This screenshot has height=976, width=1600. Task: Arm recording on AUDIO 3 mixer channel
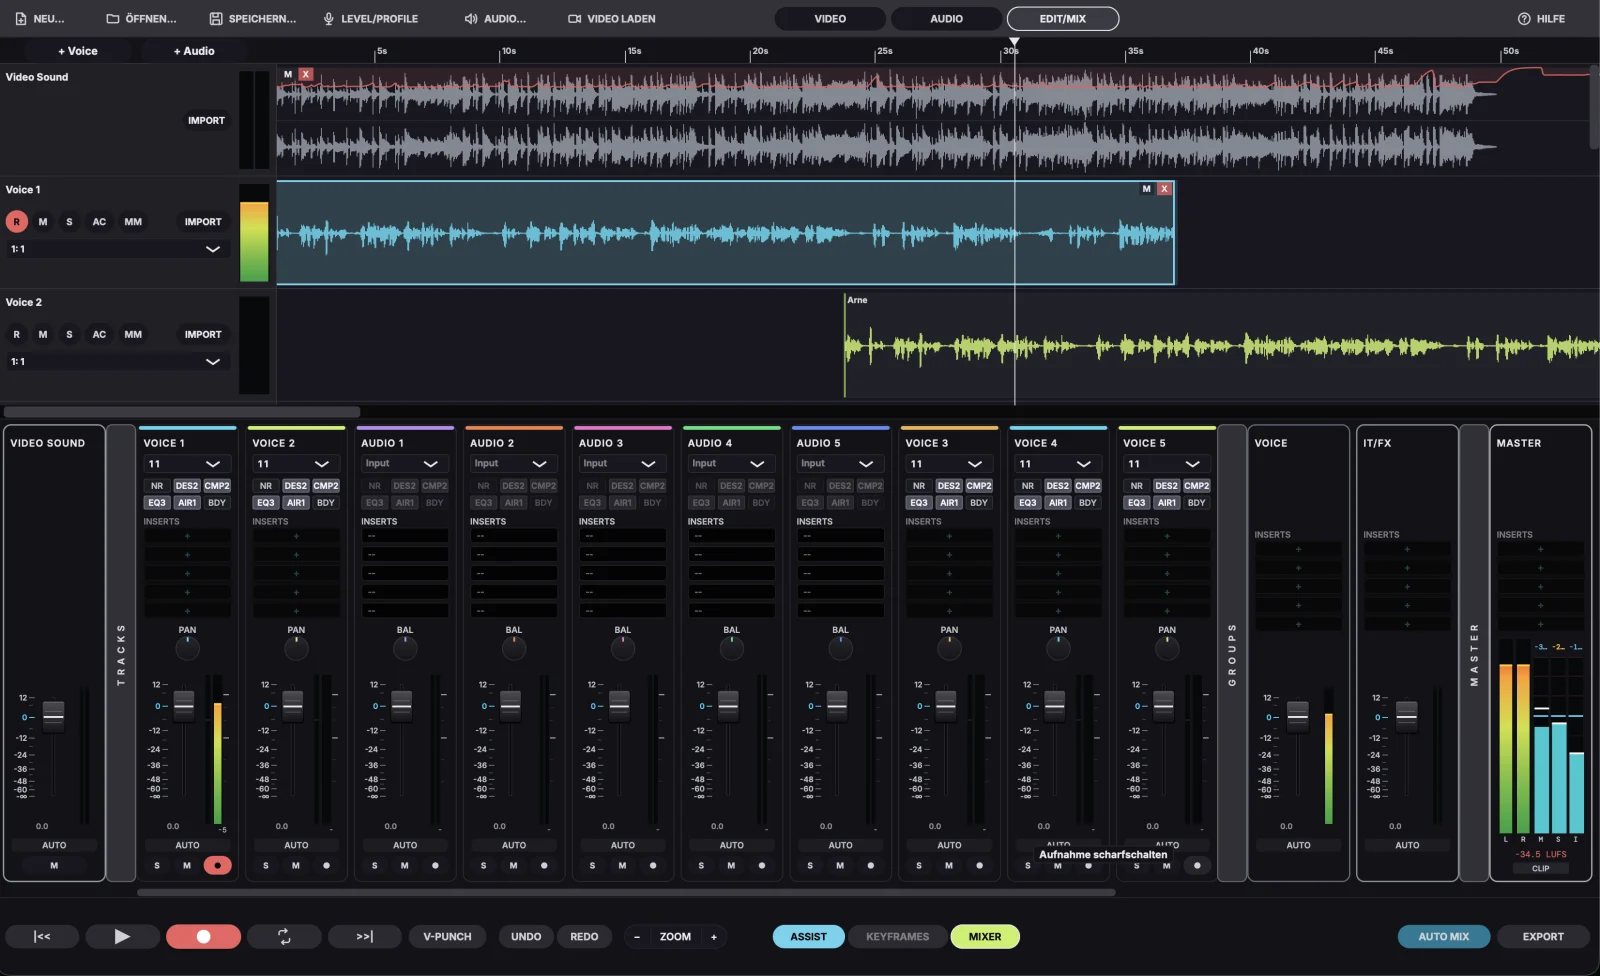coord(653,866)
